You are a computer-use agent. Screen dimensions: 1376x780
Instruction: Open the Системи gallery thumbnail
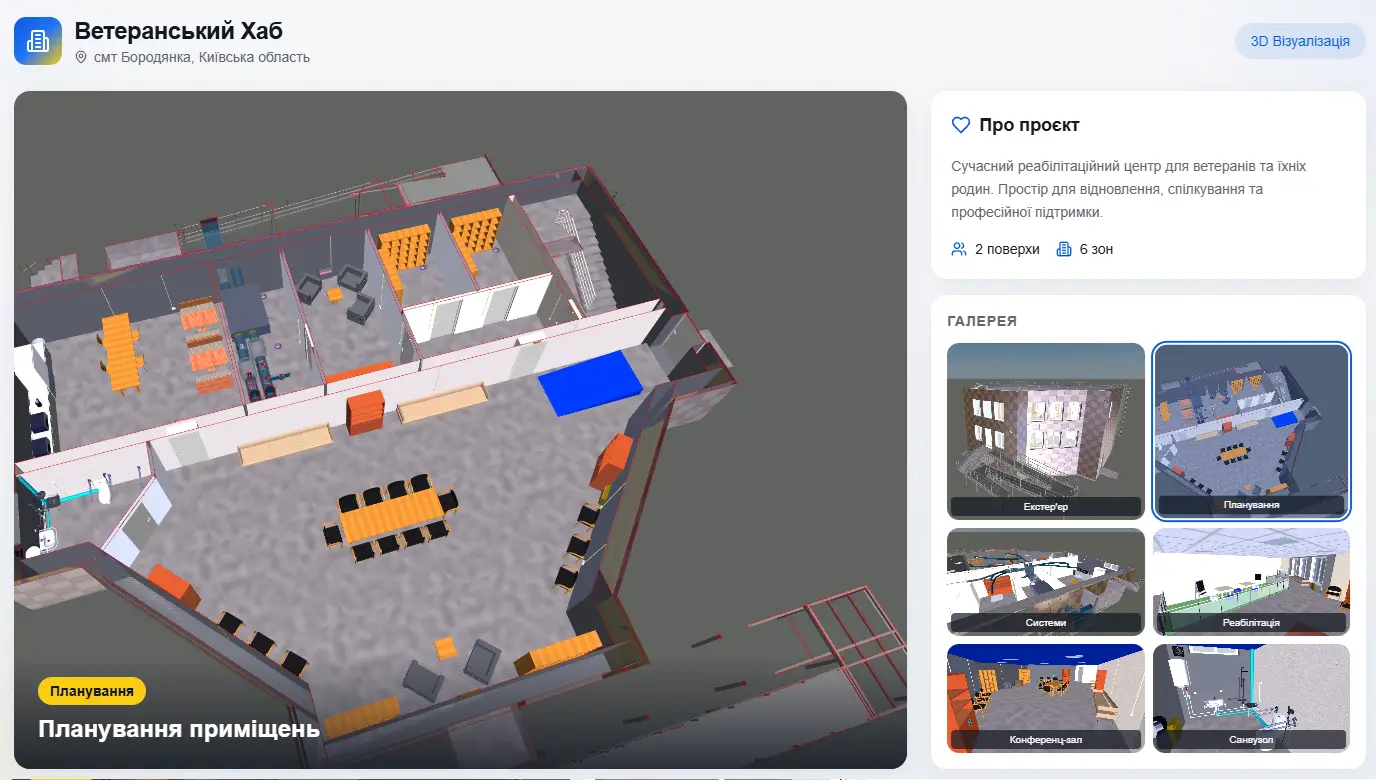click(1046, 582)
